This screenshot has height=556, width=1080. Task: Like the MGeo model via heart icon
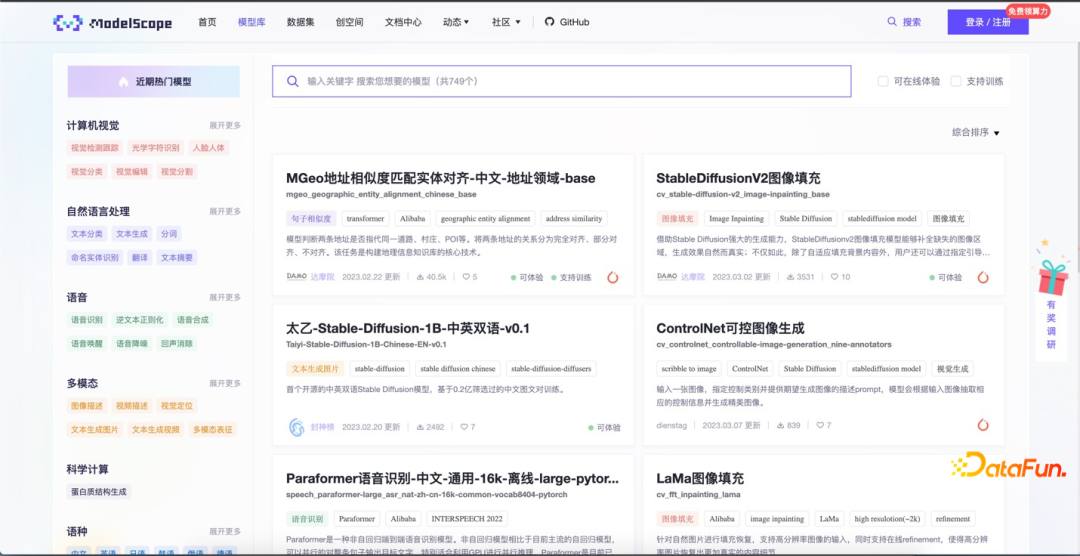coord(466,277)
